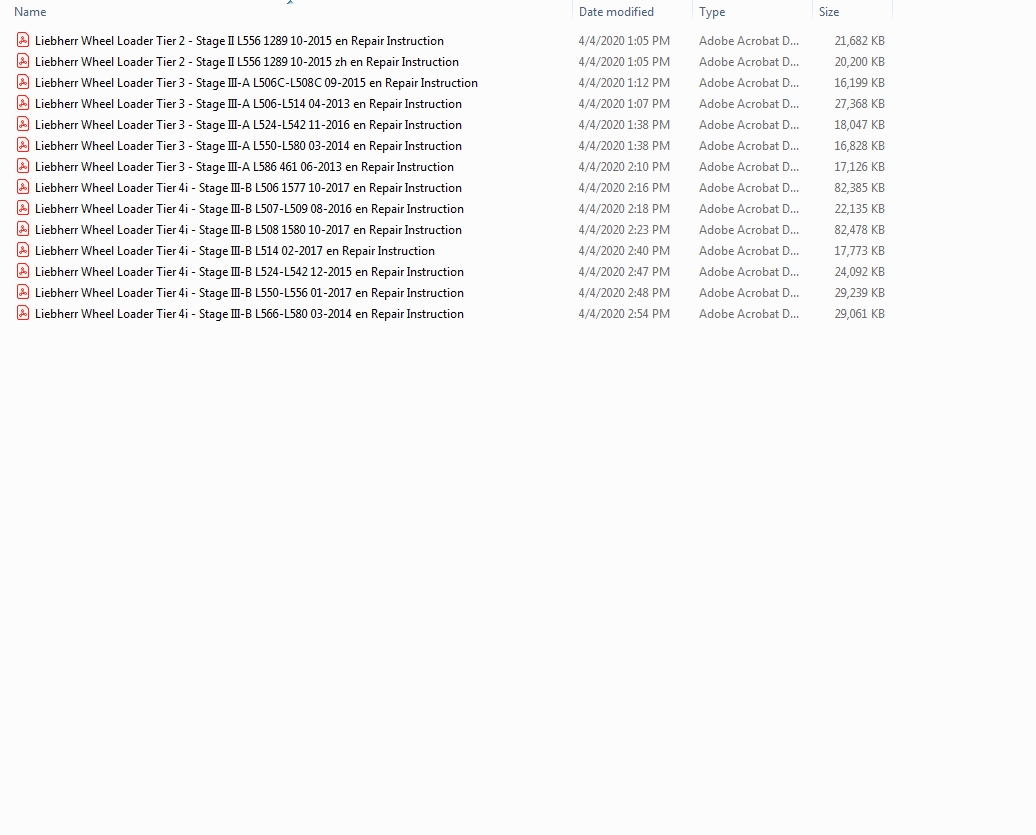This screenshot has width=1036, height=835.
Task: Click PDF icon for Stage III-A L506-L514 04-2013 file
Action: pyautogui.click(x=23, y=104)
